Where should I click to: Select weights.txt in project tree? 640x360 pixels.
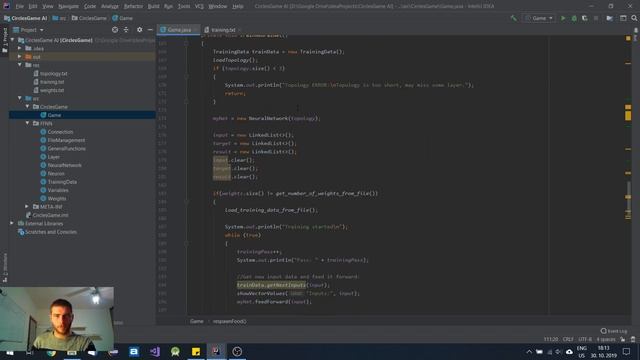(52, 90)
